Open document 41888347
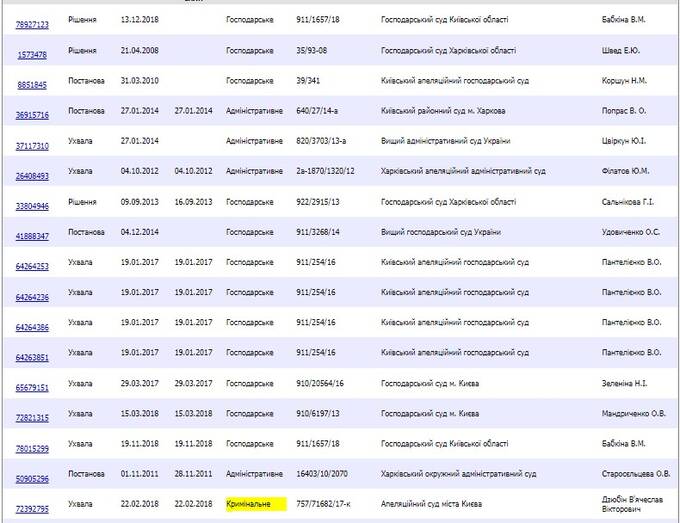The image size is (680, 523). click(x=32, y=237)
